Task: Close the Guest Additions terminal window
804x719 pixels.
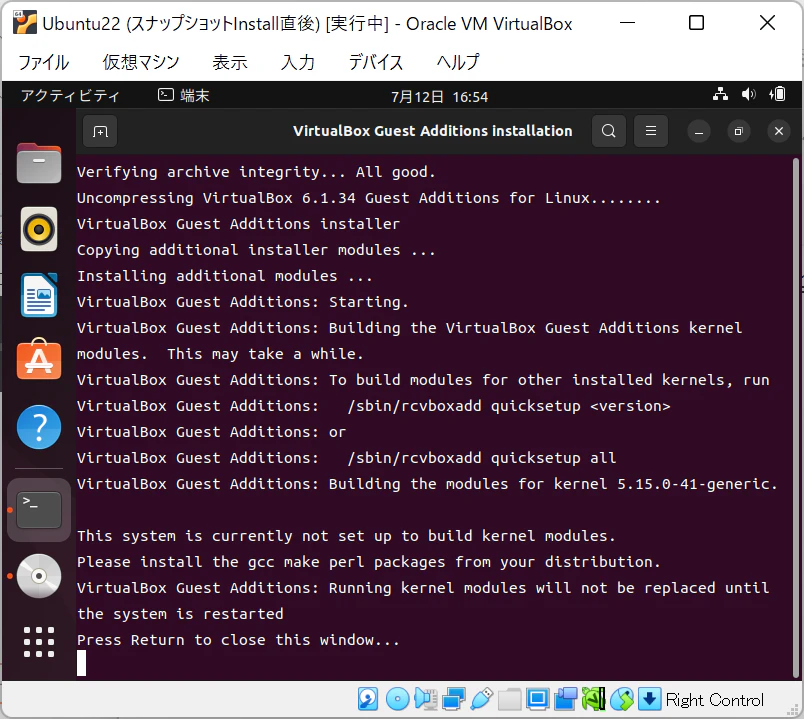Action: [779, 131]
